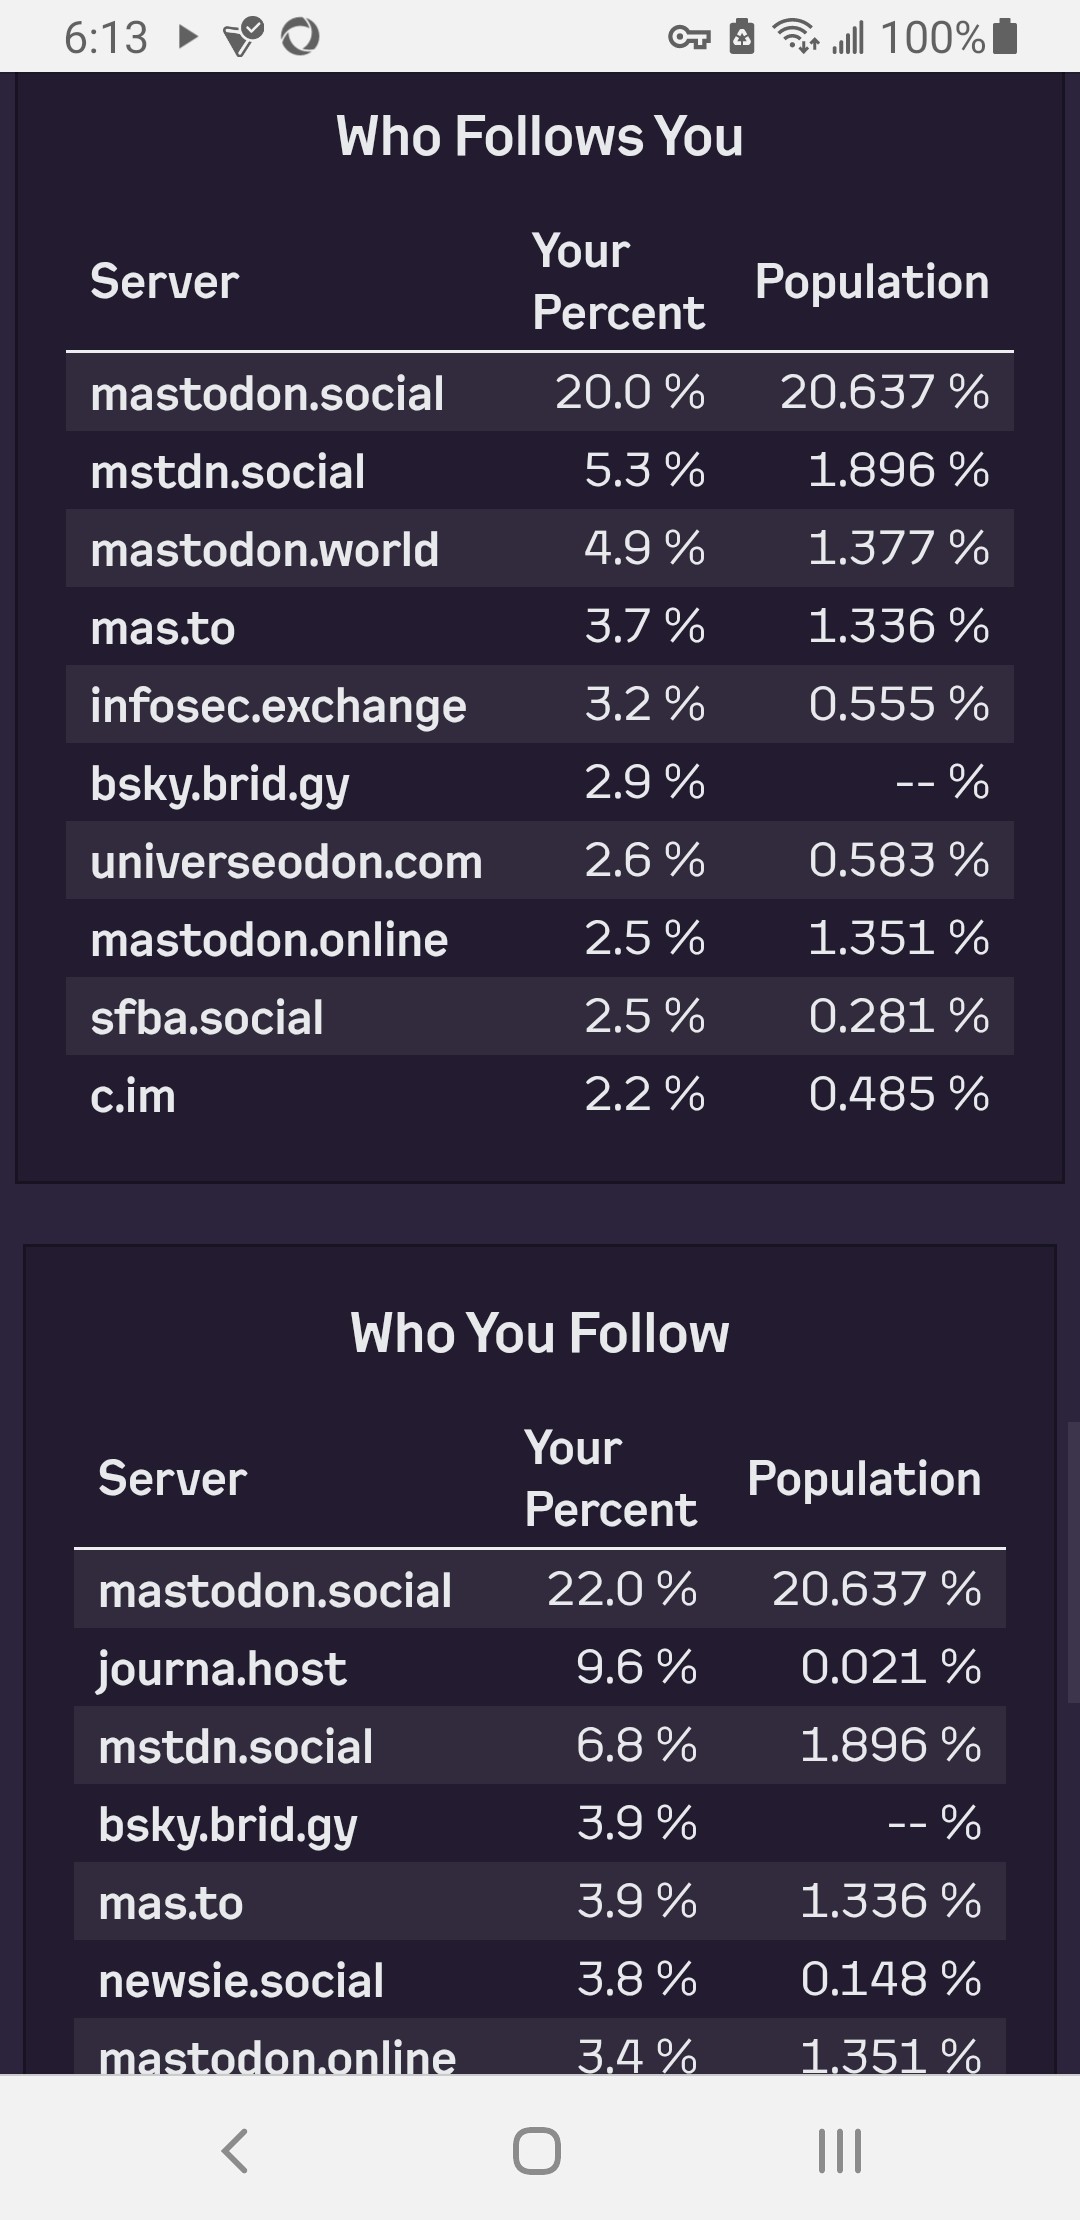1080x2220 pixels.
Task: Tap the page scrollbar thumb on the right edge
Action: [1073, 1562]
